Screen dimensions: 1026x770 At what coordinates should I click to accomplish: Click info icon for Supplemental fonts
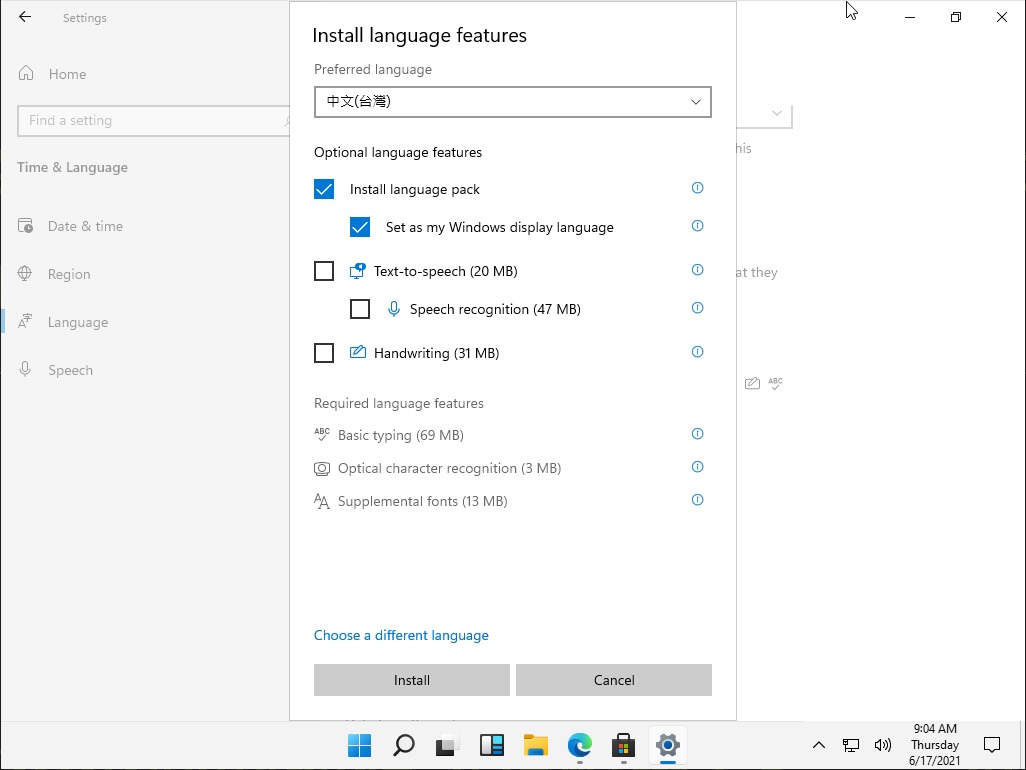point(698,500)
